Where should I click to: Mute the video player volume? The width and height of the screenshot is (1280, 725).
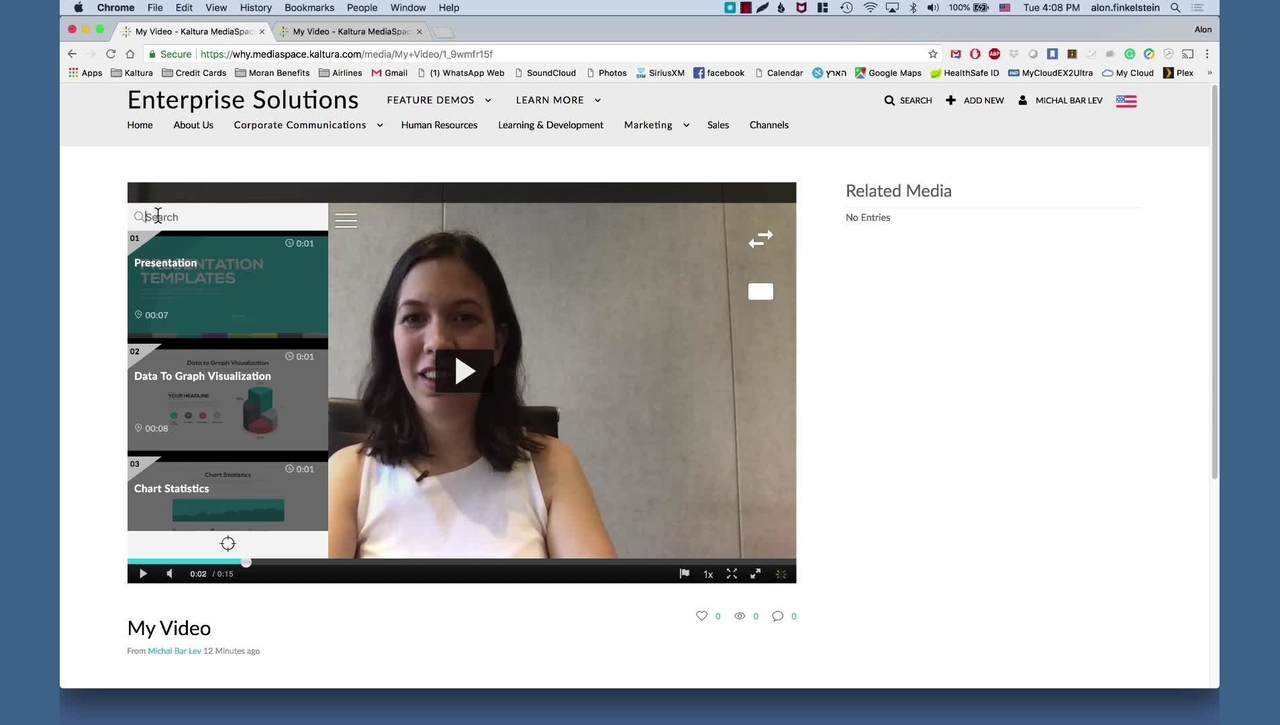click(169, 574)
